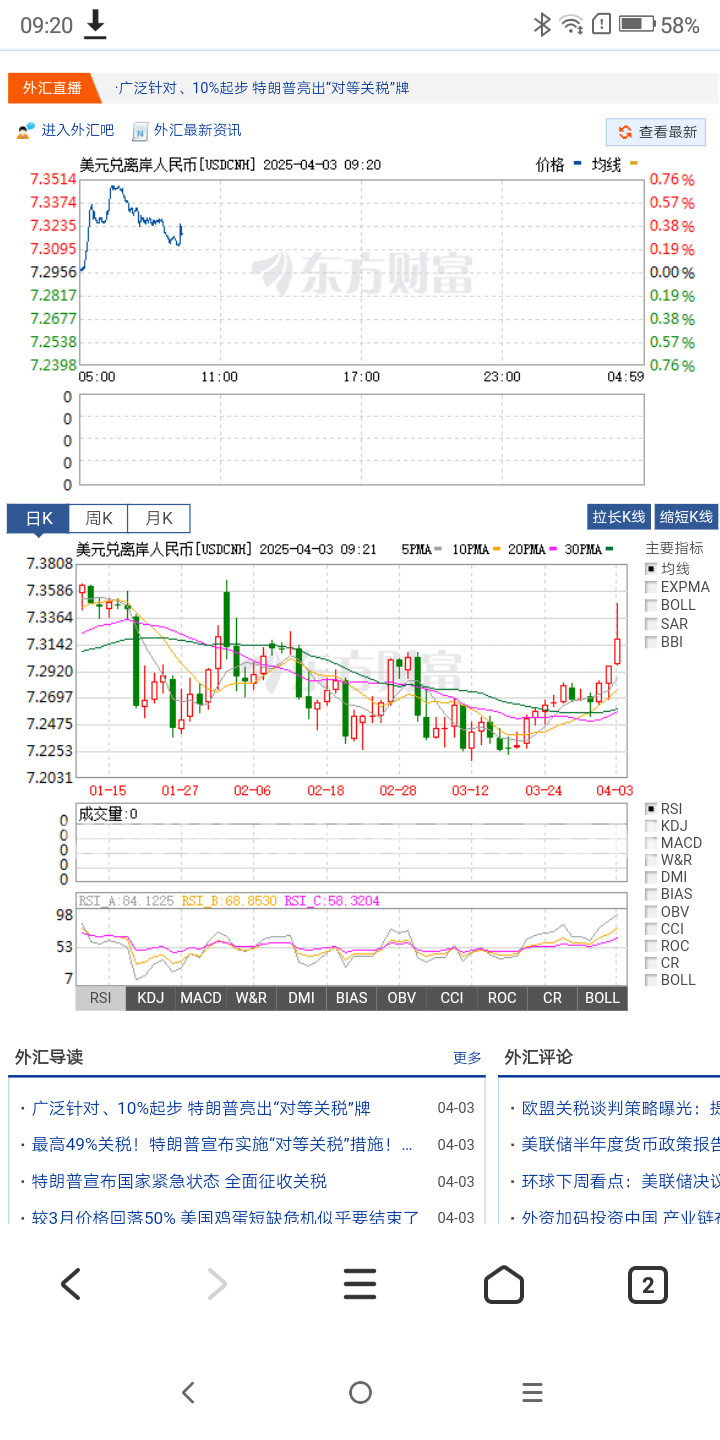The height and width of the screenshot is (1440, 720).
Task: Tap the 进入外汇吧 people icon
Action: pos(25,131)
